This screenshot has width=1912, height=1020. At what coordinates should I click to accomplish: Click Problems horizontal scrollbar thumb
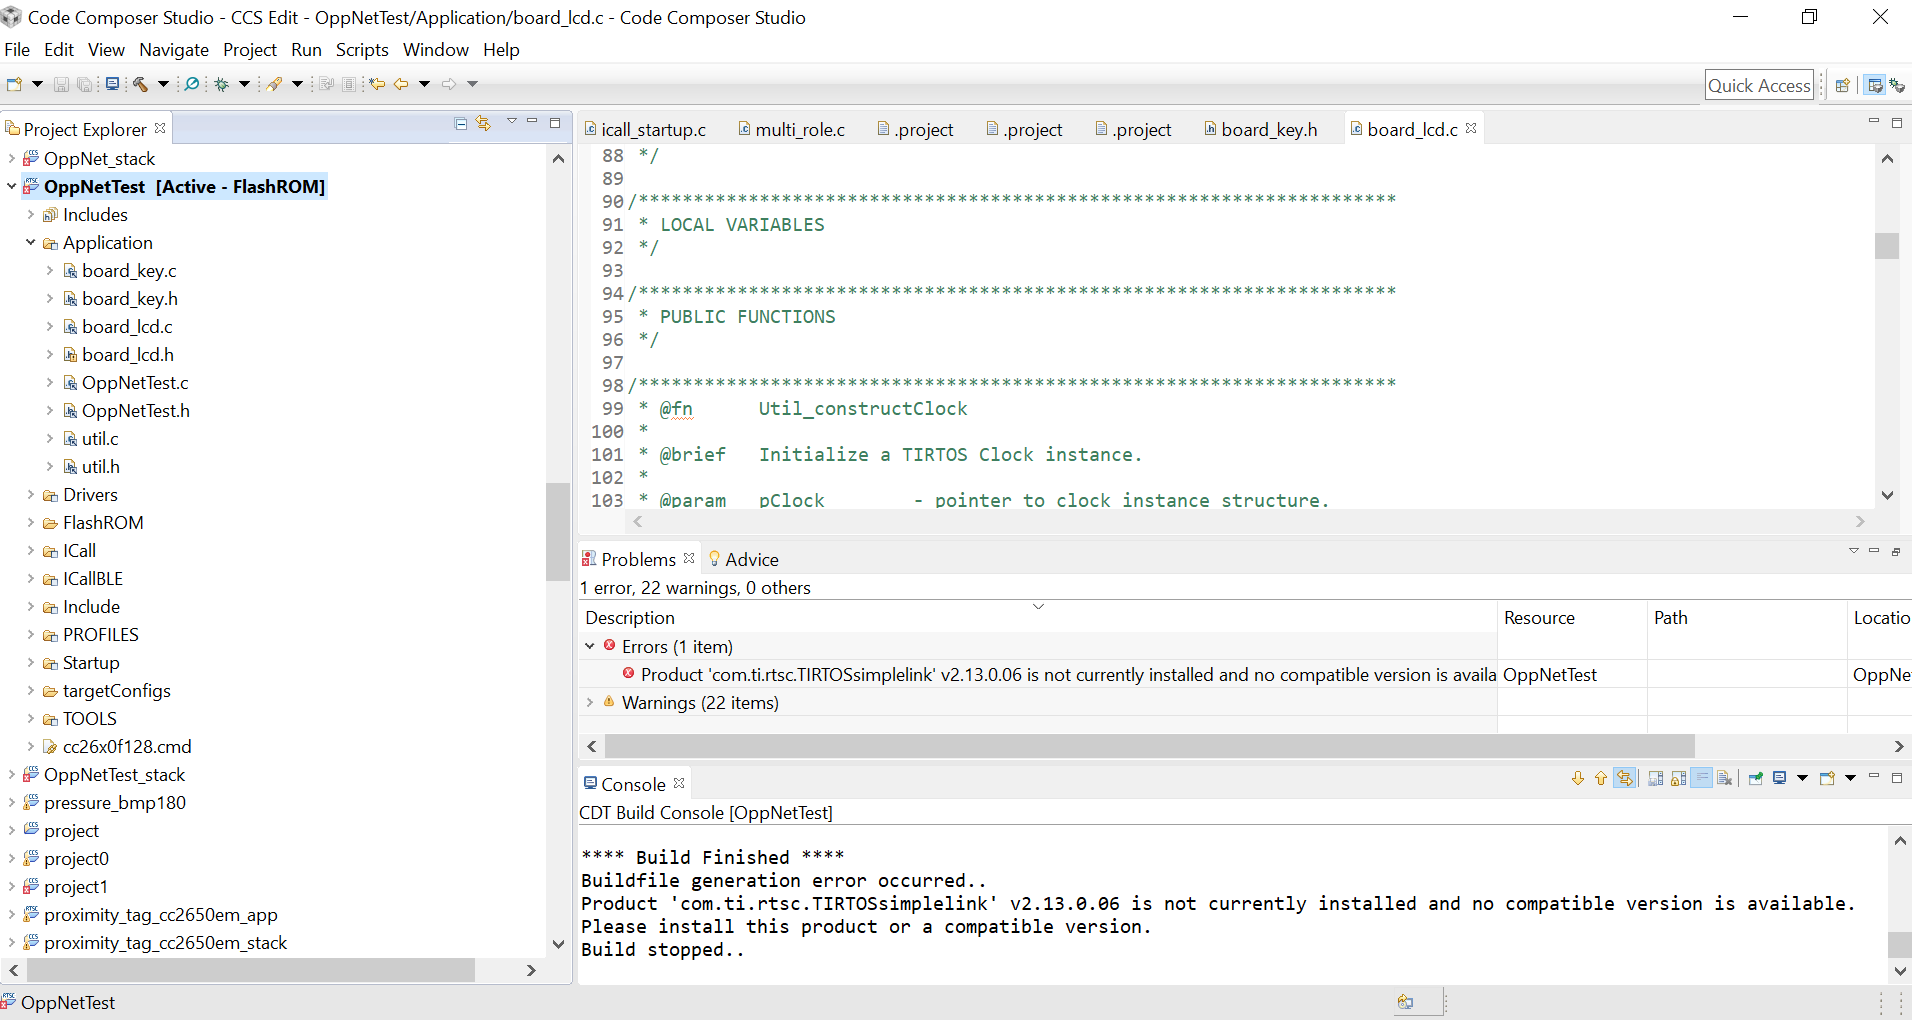(x=1150, y=746)
